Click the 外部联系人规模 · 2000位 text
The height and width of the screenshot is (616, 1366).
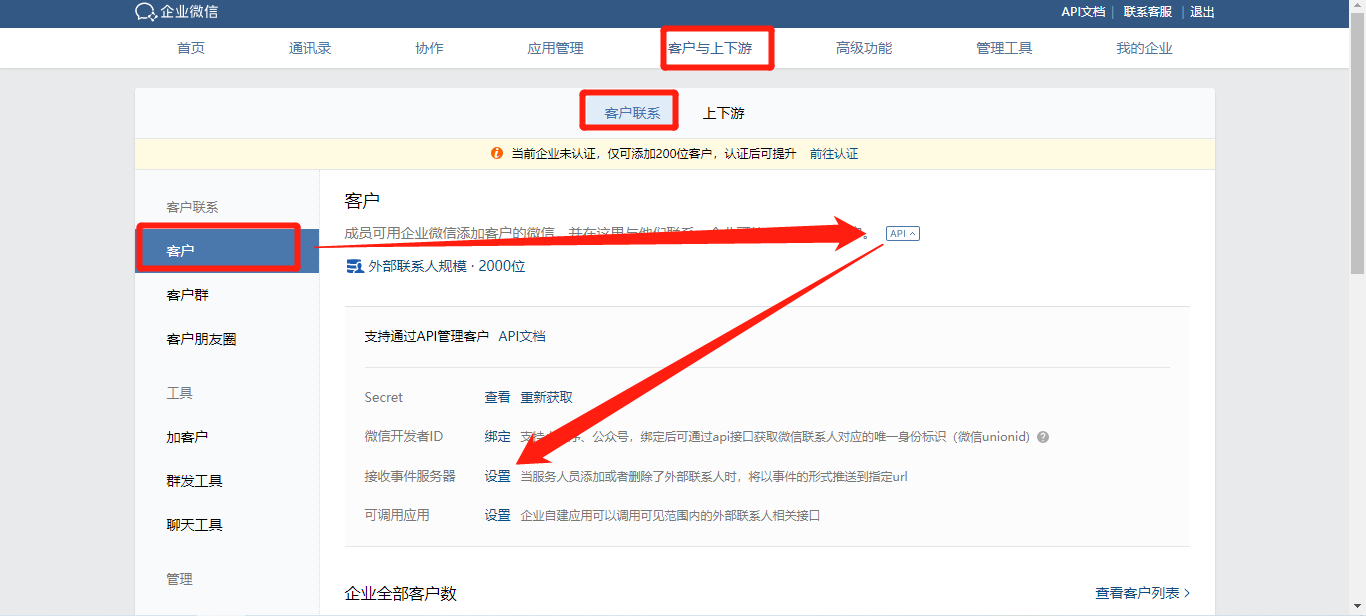pos(447,267)
